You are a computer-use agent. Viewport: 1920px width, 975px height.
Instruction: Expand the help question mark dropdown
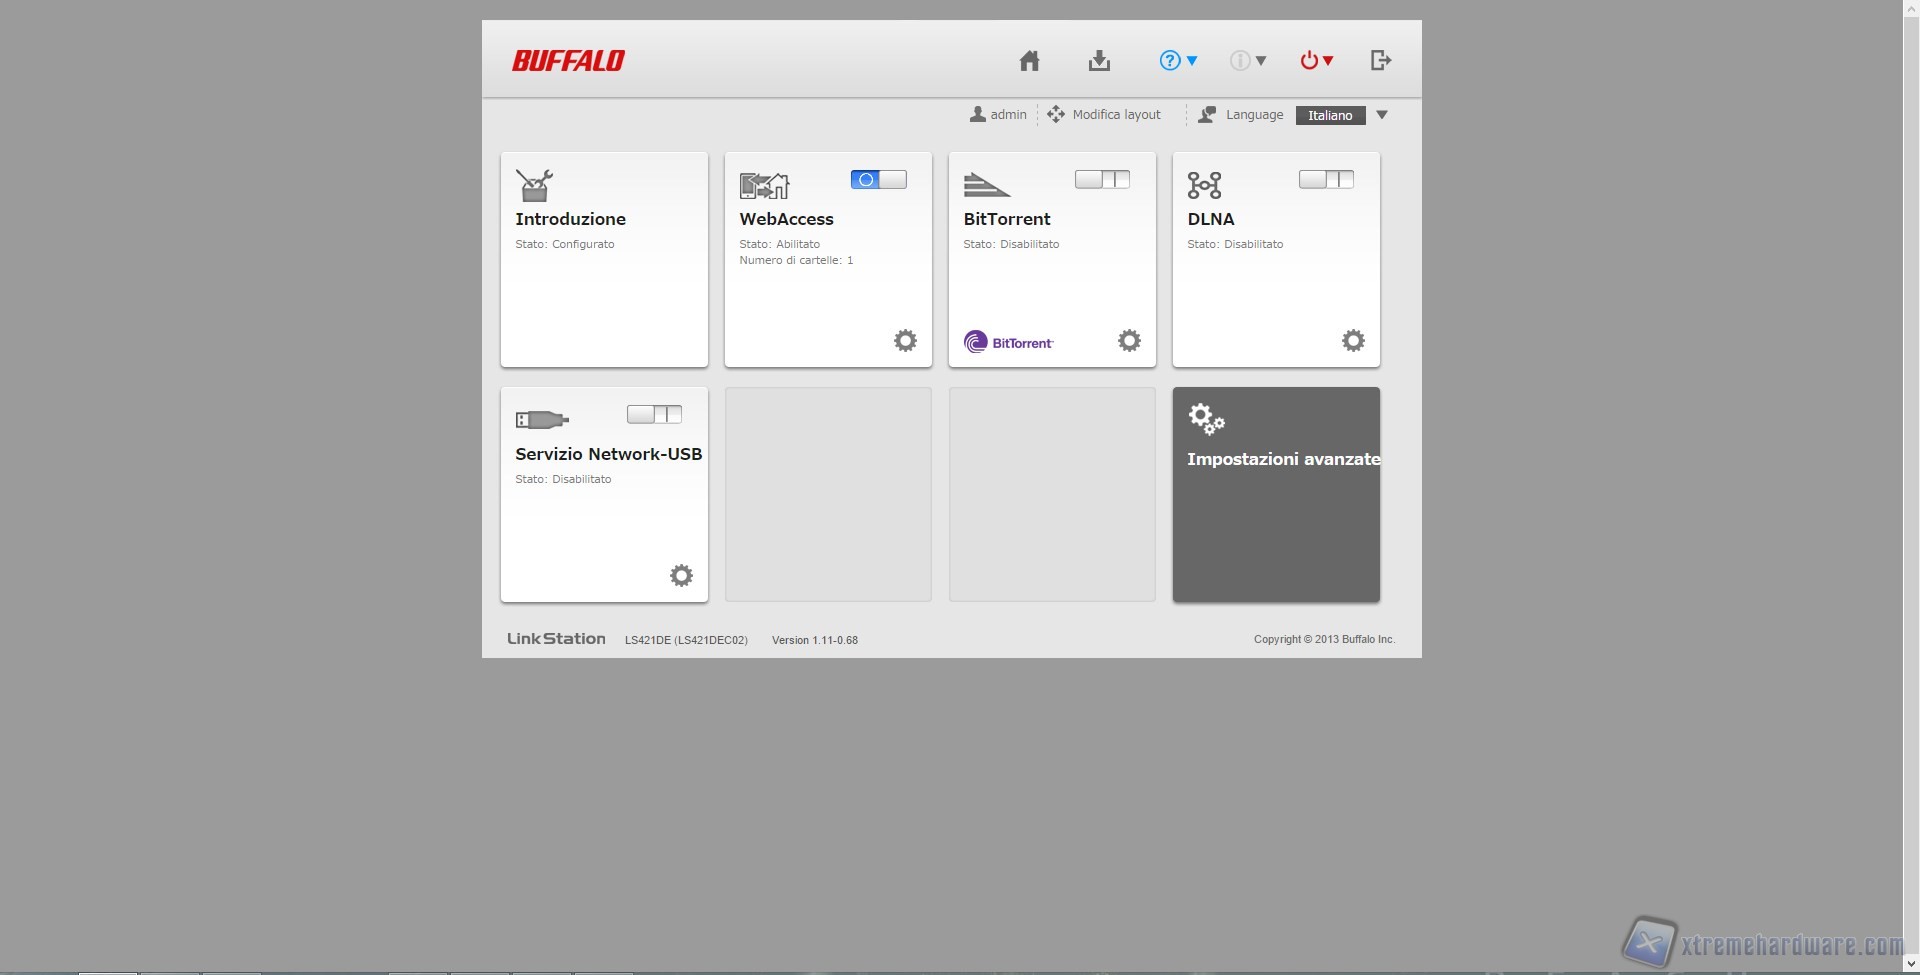pyautogui.click(x=1178, y=61)
